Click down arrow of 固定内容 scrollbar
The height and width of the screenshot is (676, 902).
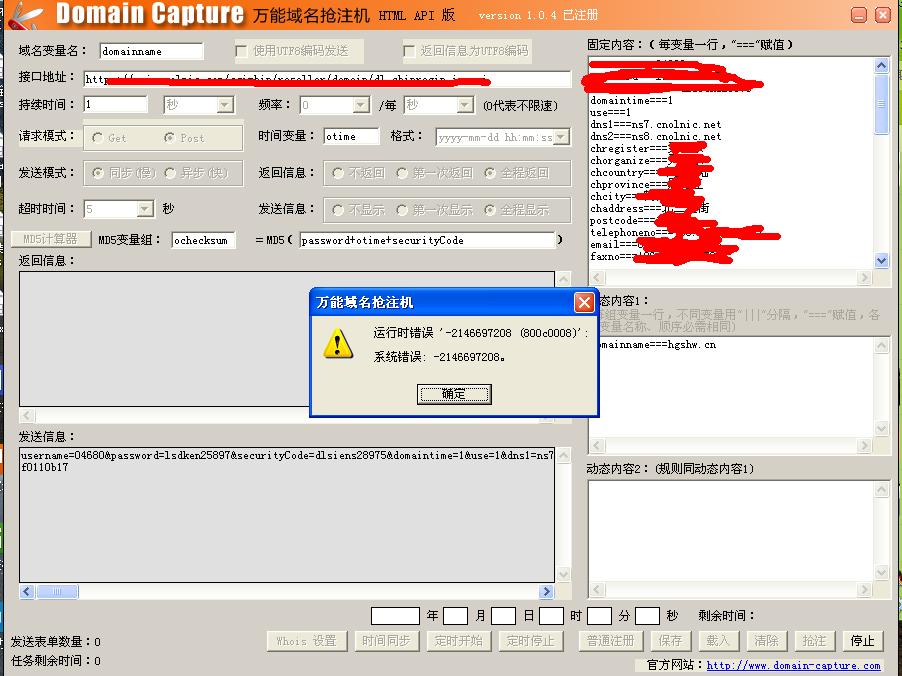point(881,260)
